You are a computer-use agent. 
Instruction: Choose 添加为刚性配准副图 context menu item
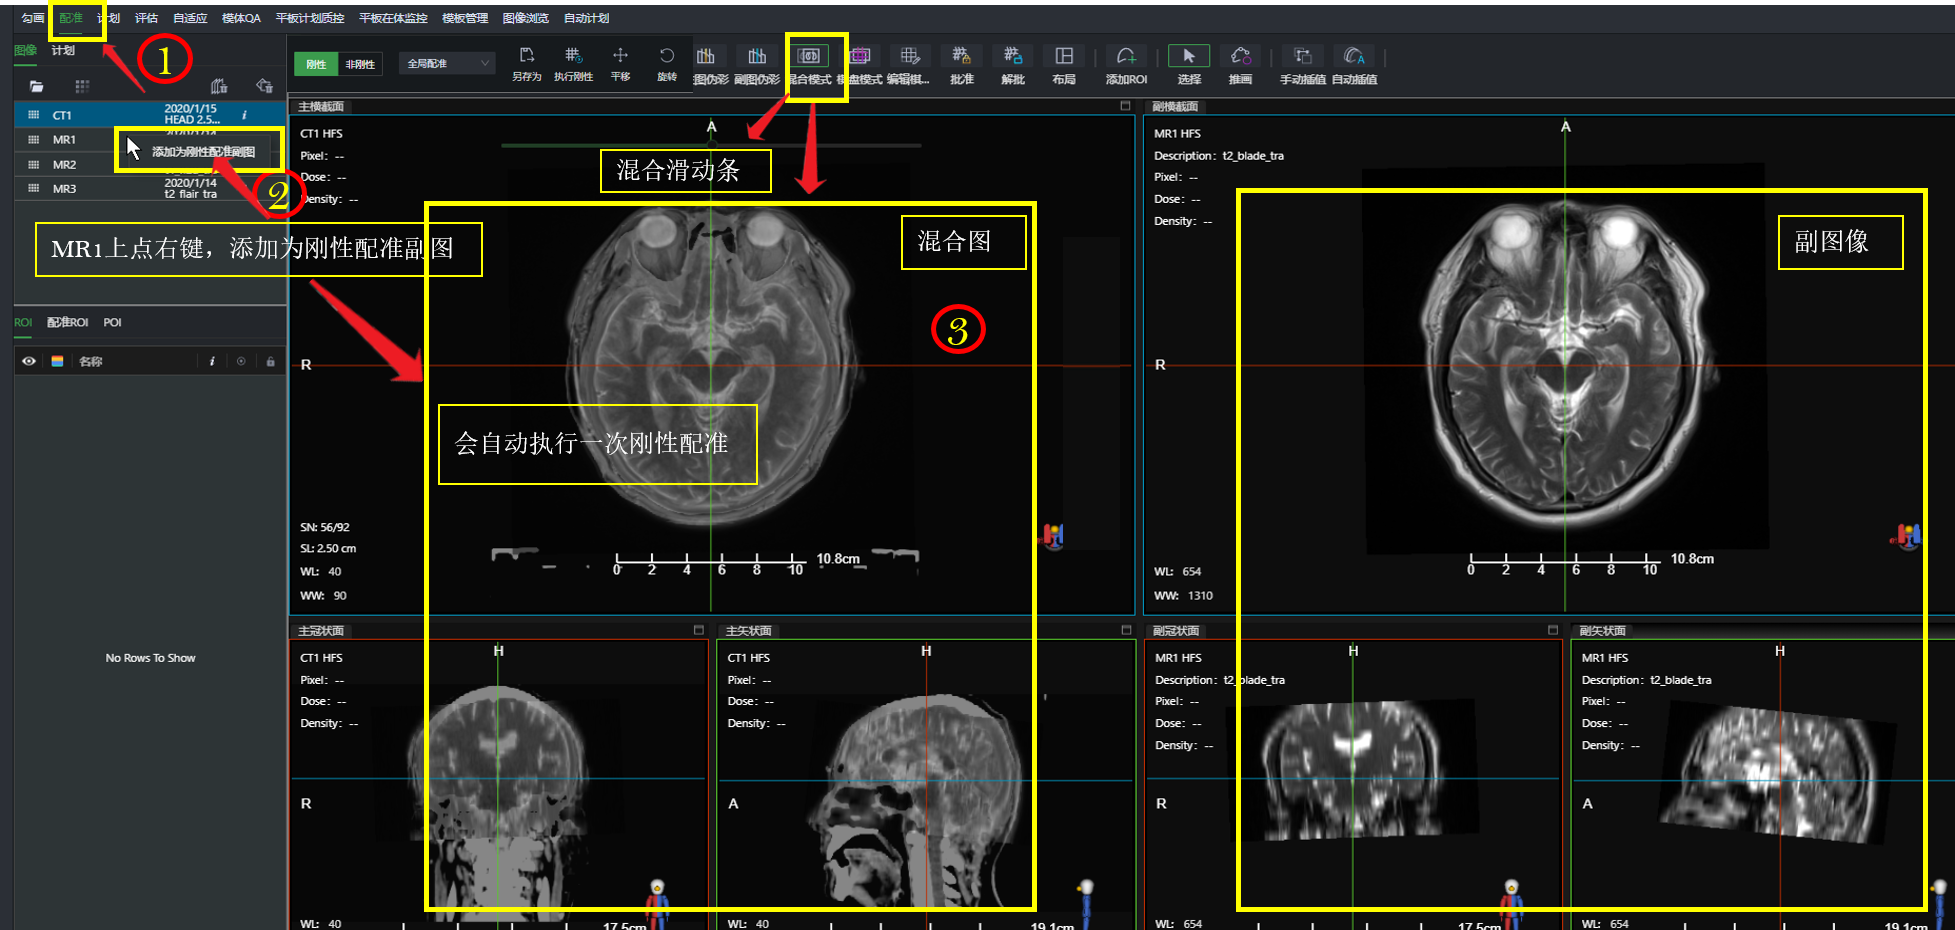tap(203, 152)
